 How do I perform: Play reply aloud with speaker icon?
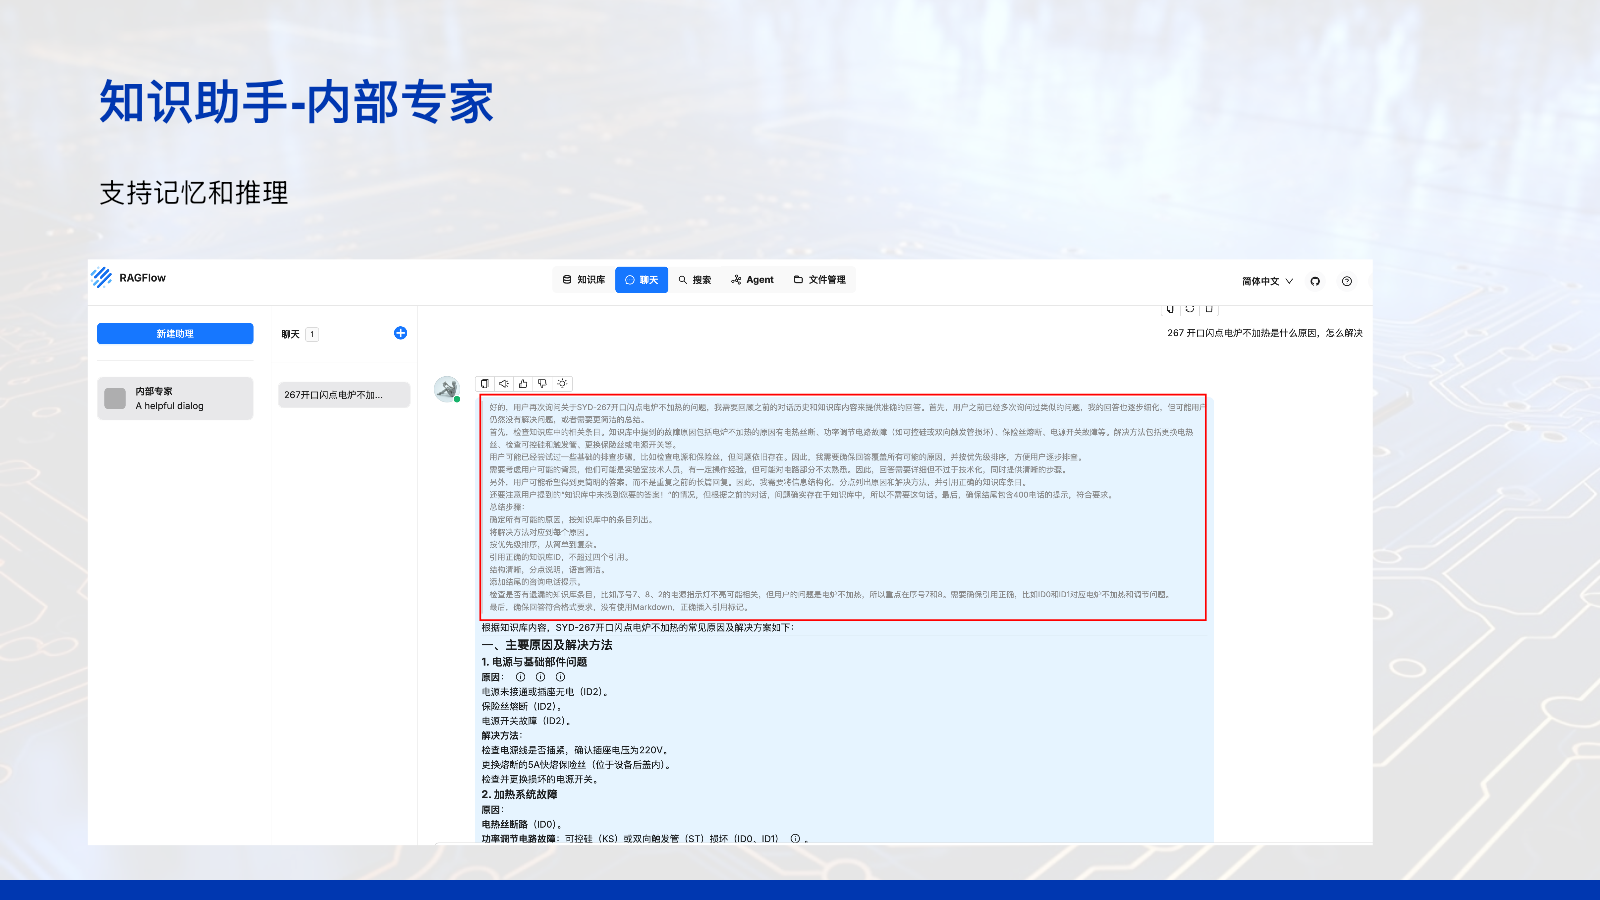504,383
